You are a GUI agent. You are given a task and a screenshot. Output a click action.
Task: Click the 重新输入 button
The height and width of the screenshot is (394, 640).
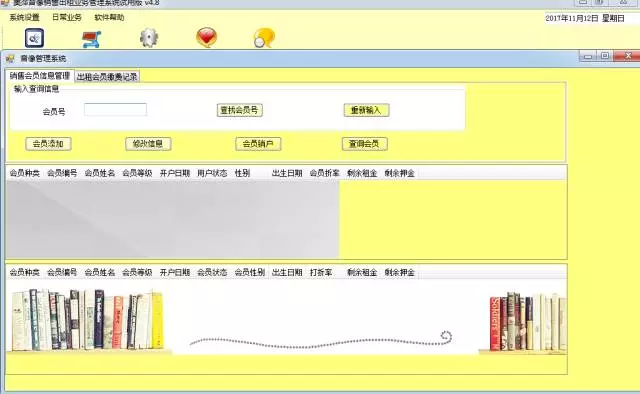point(366,110)
